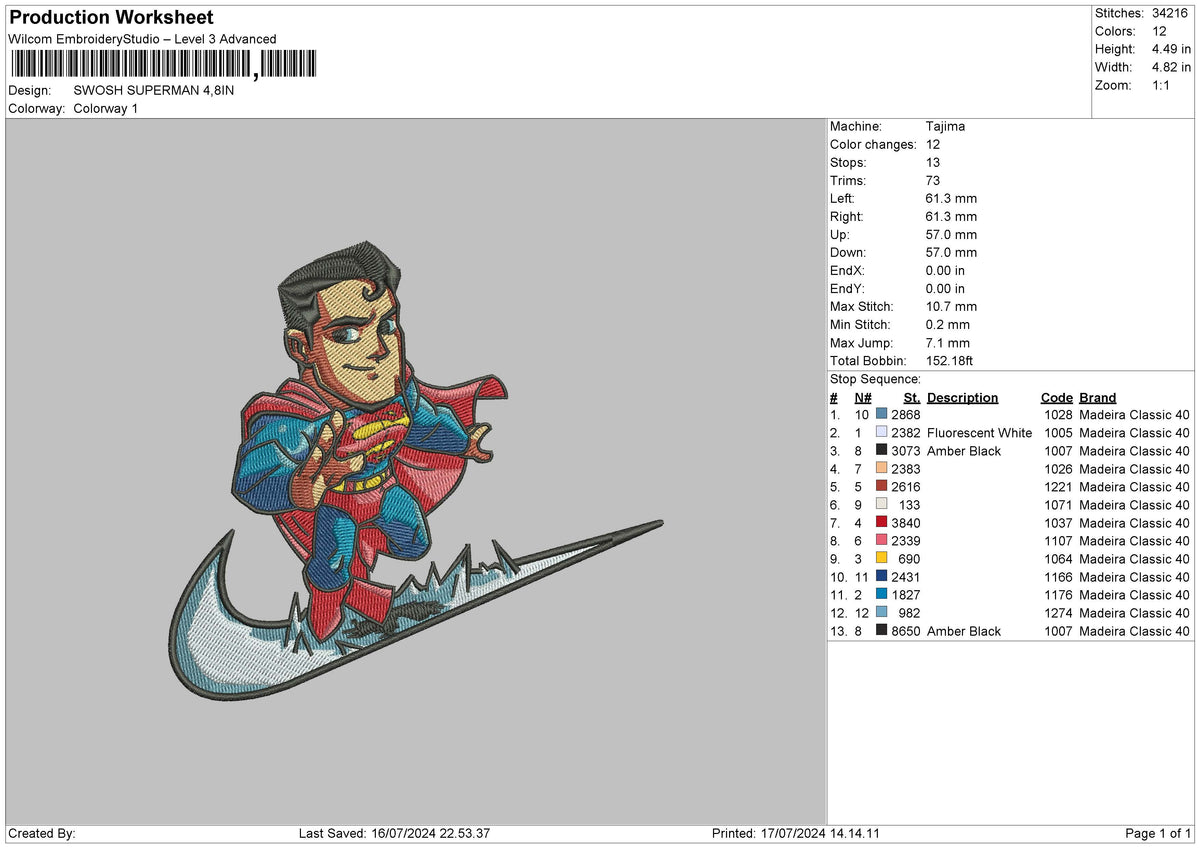Click the Description column header
This screenshot has width=1200, height=848.
pos(962,397)
